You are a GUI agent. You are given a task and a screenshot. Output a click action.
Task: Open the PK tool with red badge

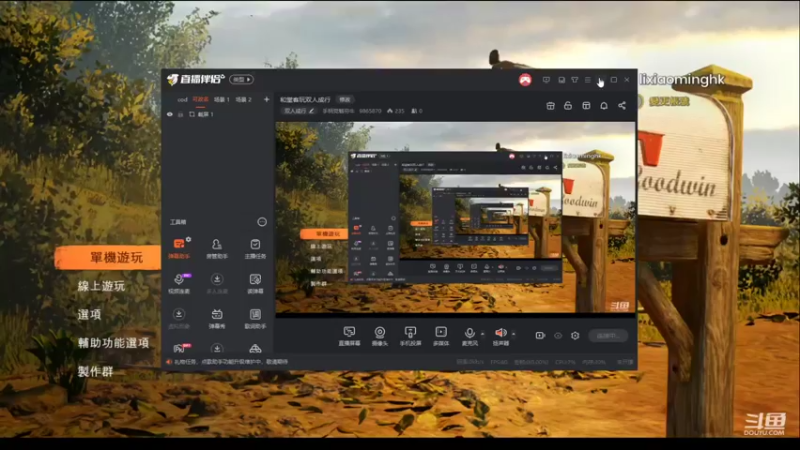179,348
